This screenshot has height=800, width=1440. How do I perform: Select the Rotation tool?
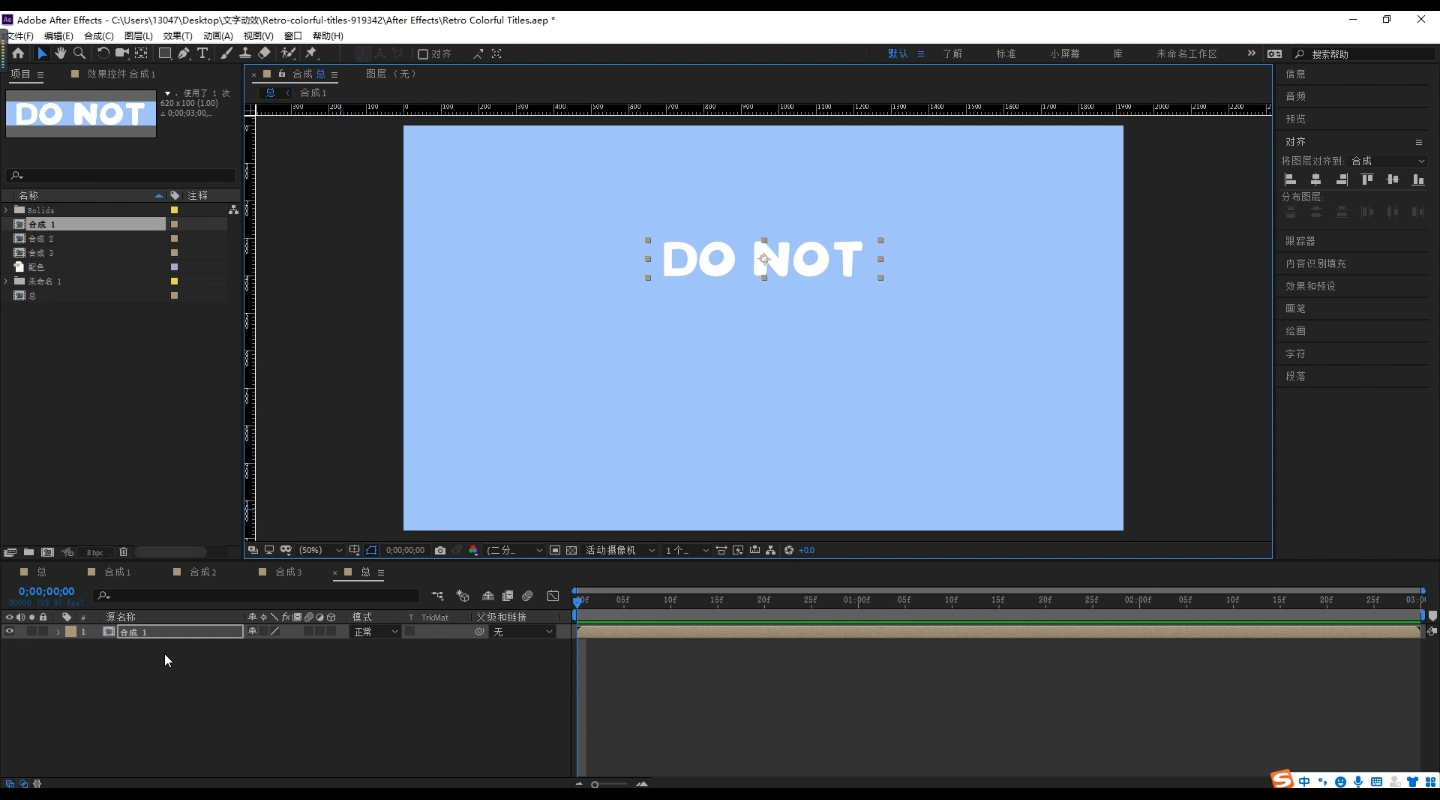103,54
